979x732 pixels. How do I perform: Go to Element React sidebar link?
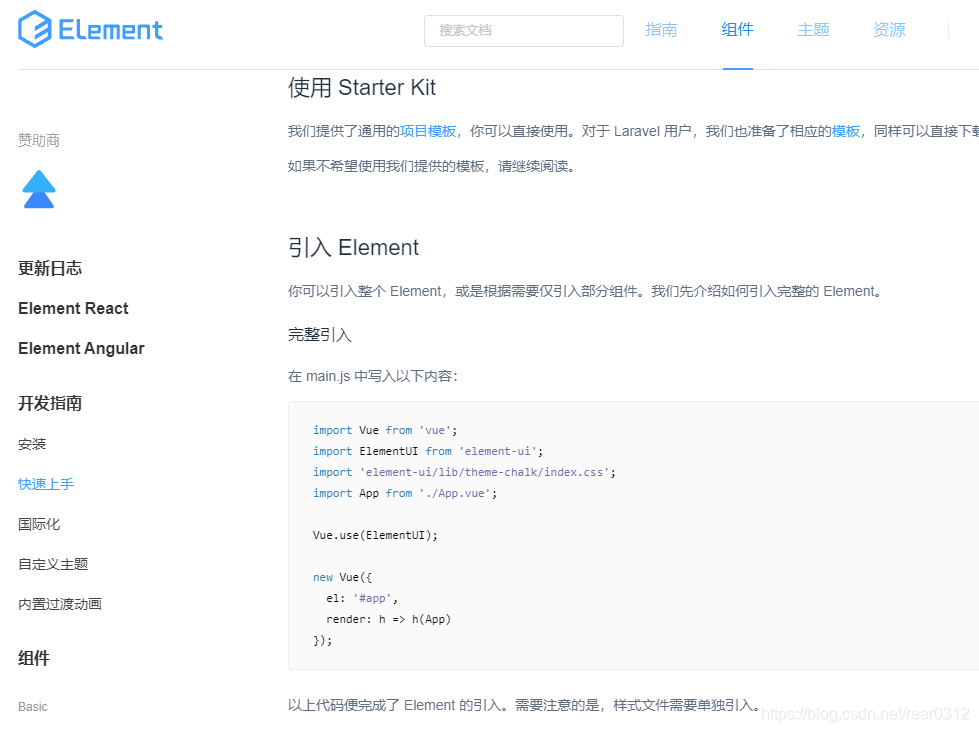tap(73, 308)
